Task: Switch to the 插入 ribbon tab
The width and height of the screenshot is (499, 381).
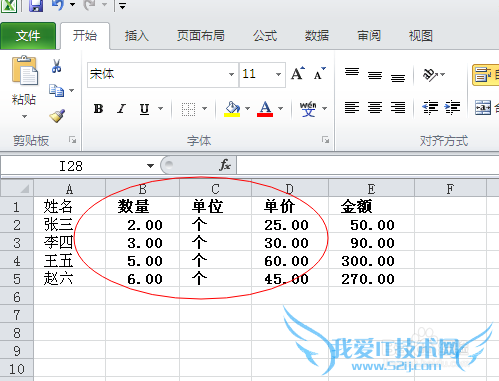Action: tap(137, 36)
